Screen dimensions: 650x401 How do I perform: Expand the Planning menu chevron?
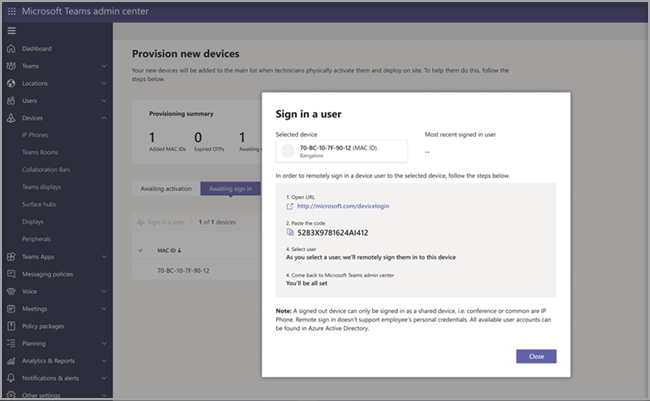point(104,343)
